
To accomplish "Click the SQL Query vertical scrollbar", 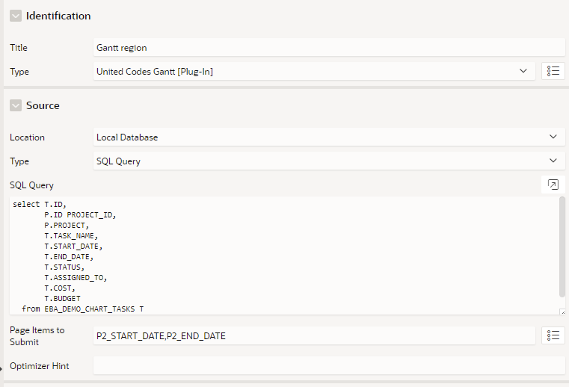I will coord(562,247).
